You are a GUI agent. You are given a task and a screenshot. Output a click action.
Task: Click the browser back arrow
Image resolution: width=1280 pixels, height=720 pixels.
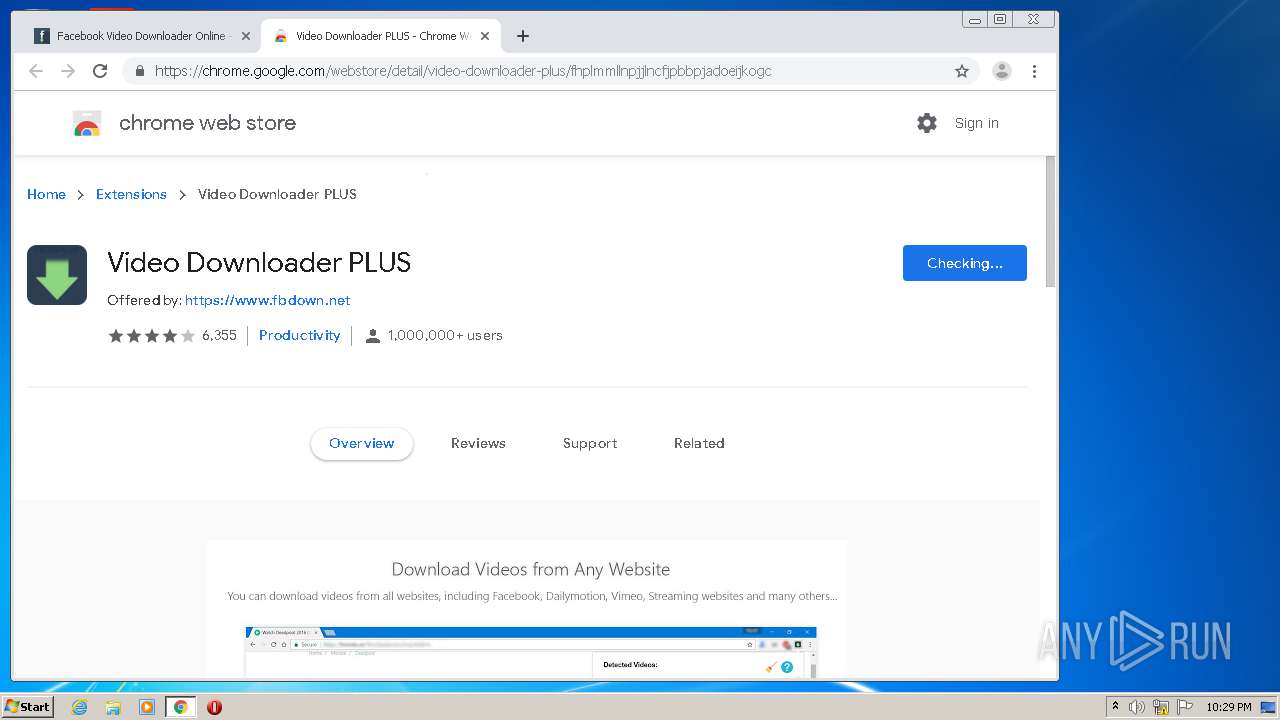(36, 71)
